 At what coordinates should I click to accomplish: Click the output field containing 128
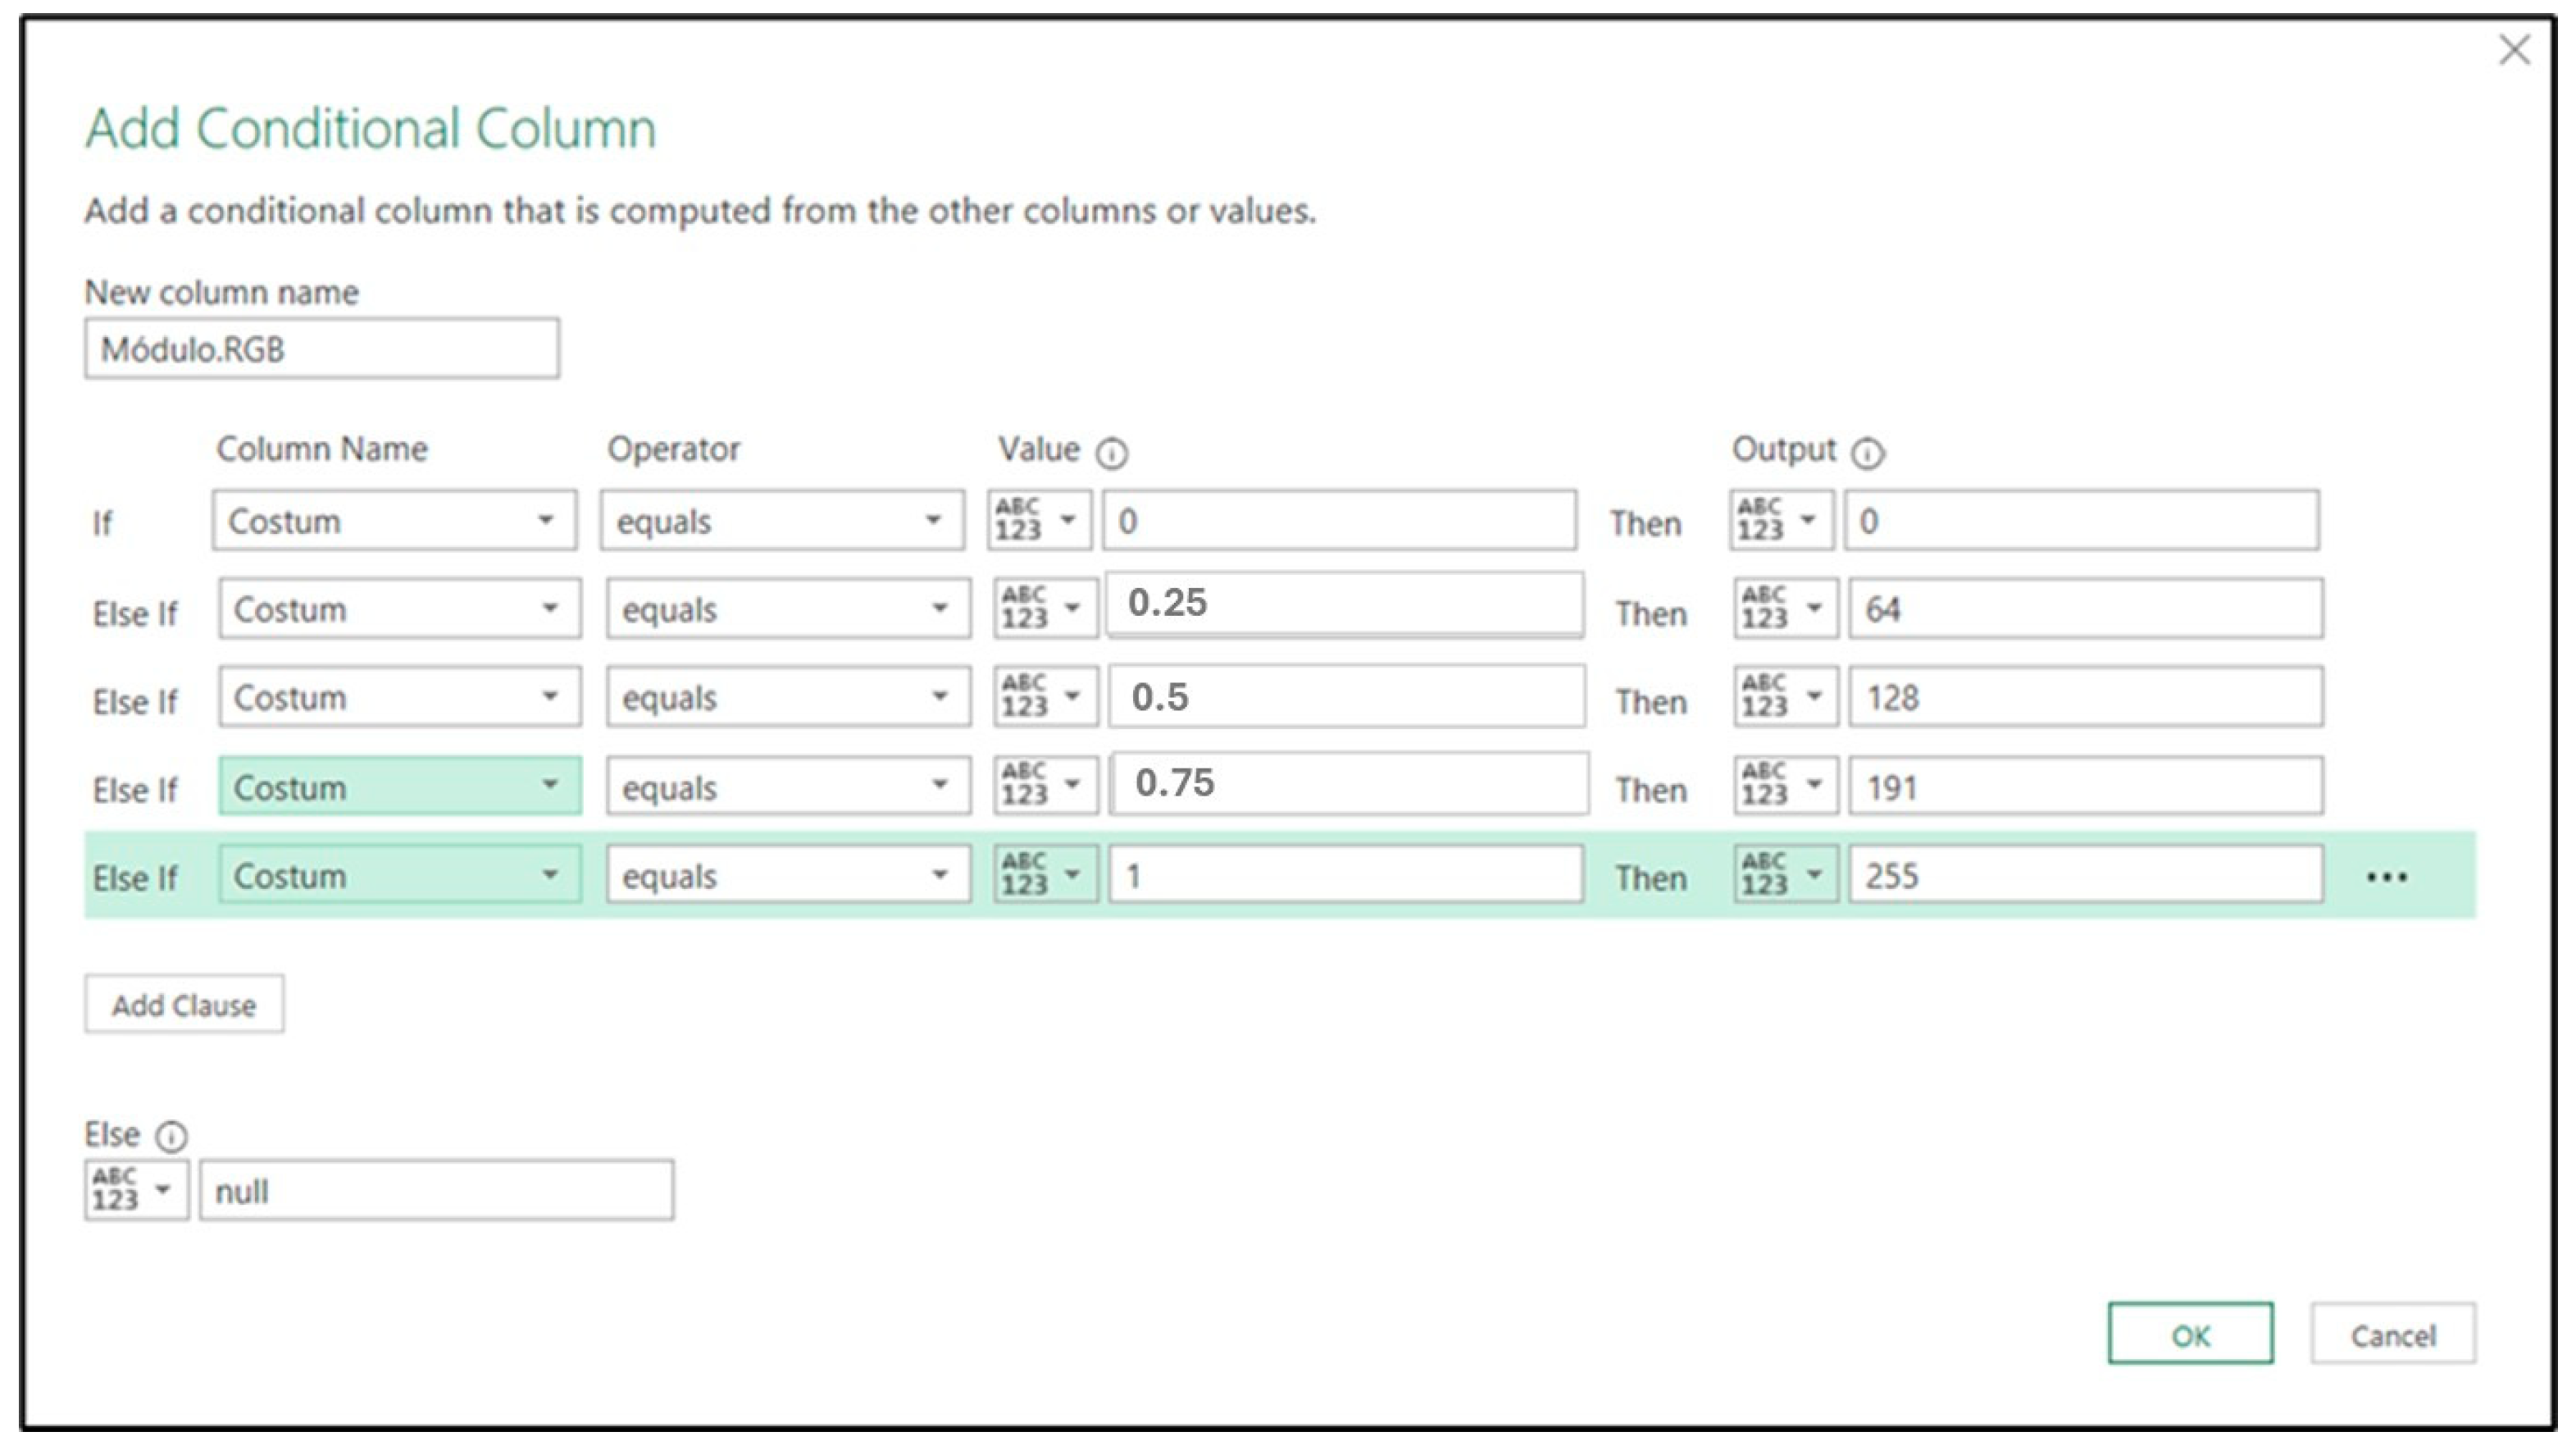2086,696
